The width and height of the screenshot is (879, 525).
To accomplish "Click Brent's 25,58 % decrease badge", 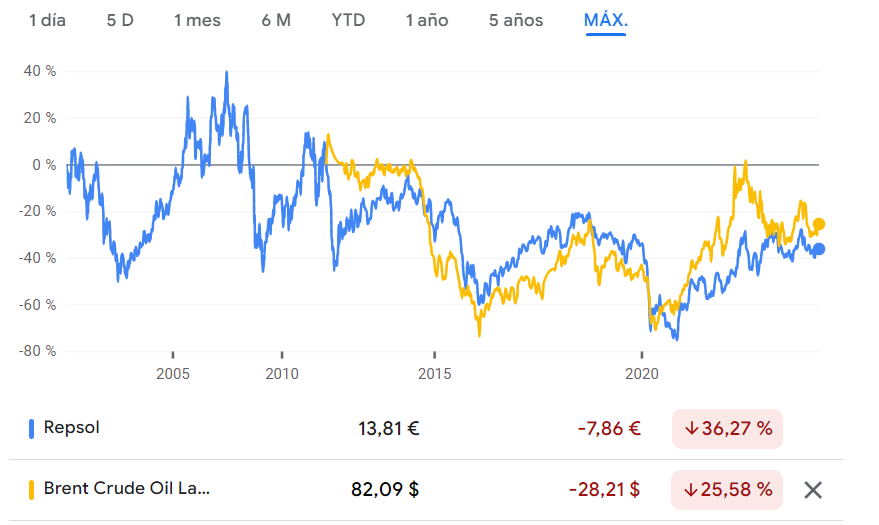I will 727,490.
